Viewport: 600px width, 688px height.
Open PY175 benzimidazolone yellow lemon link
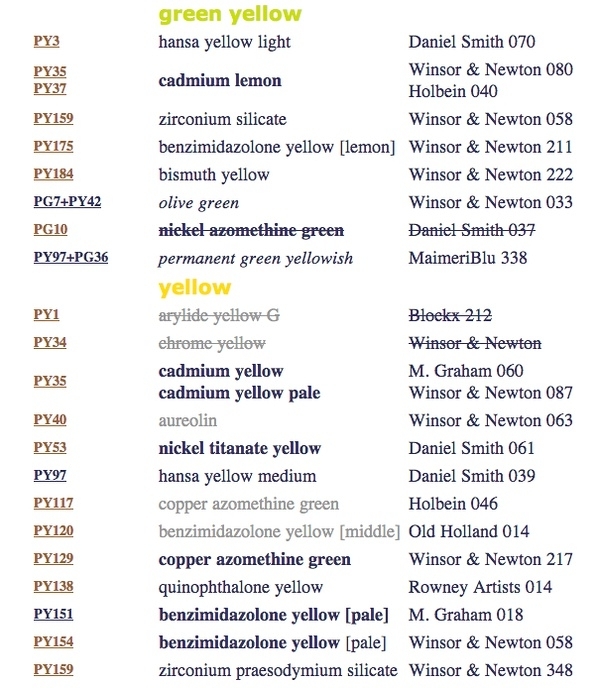pyautogui.click(x=53, y=146)
